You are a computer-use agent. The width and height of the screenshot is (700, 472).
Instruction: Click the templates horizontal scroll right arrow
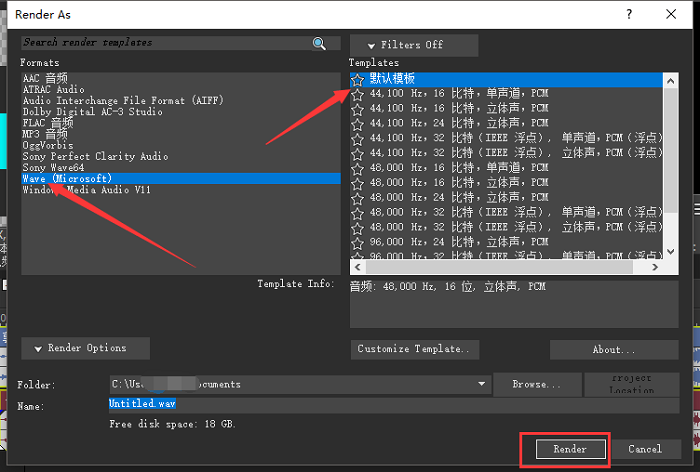coord(655,267)
